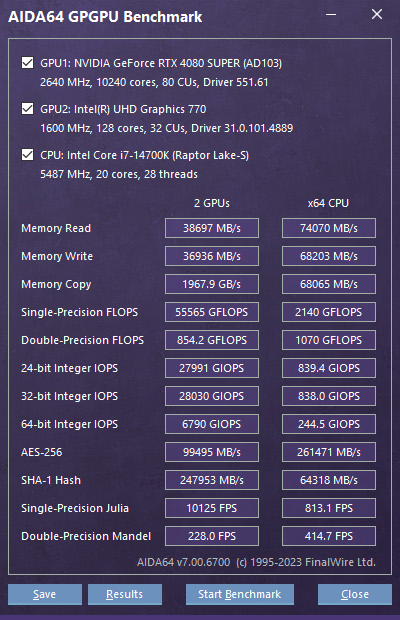Select the GPU Single-Precision Julia 10125 FPS box

(212, 508)
